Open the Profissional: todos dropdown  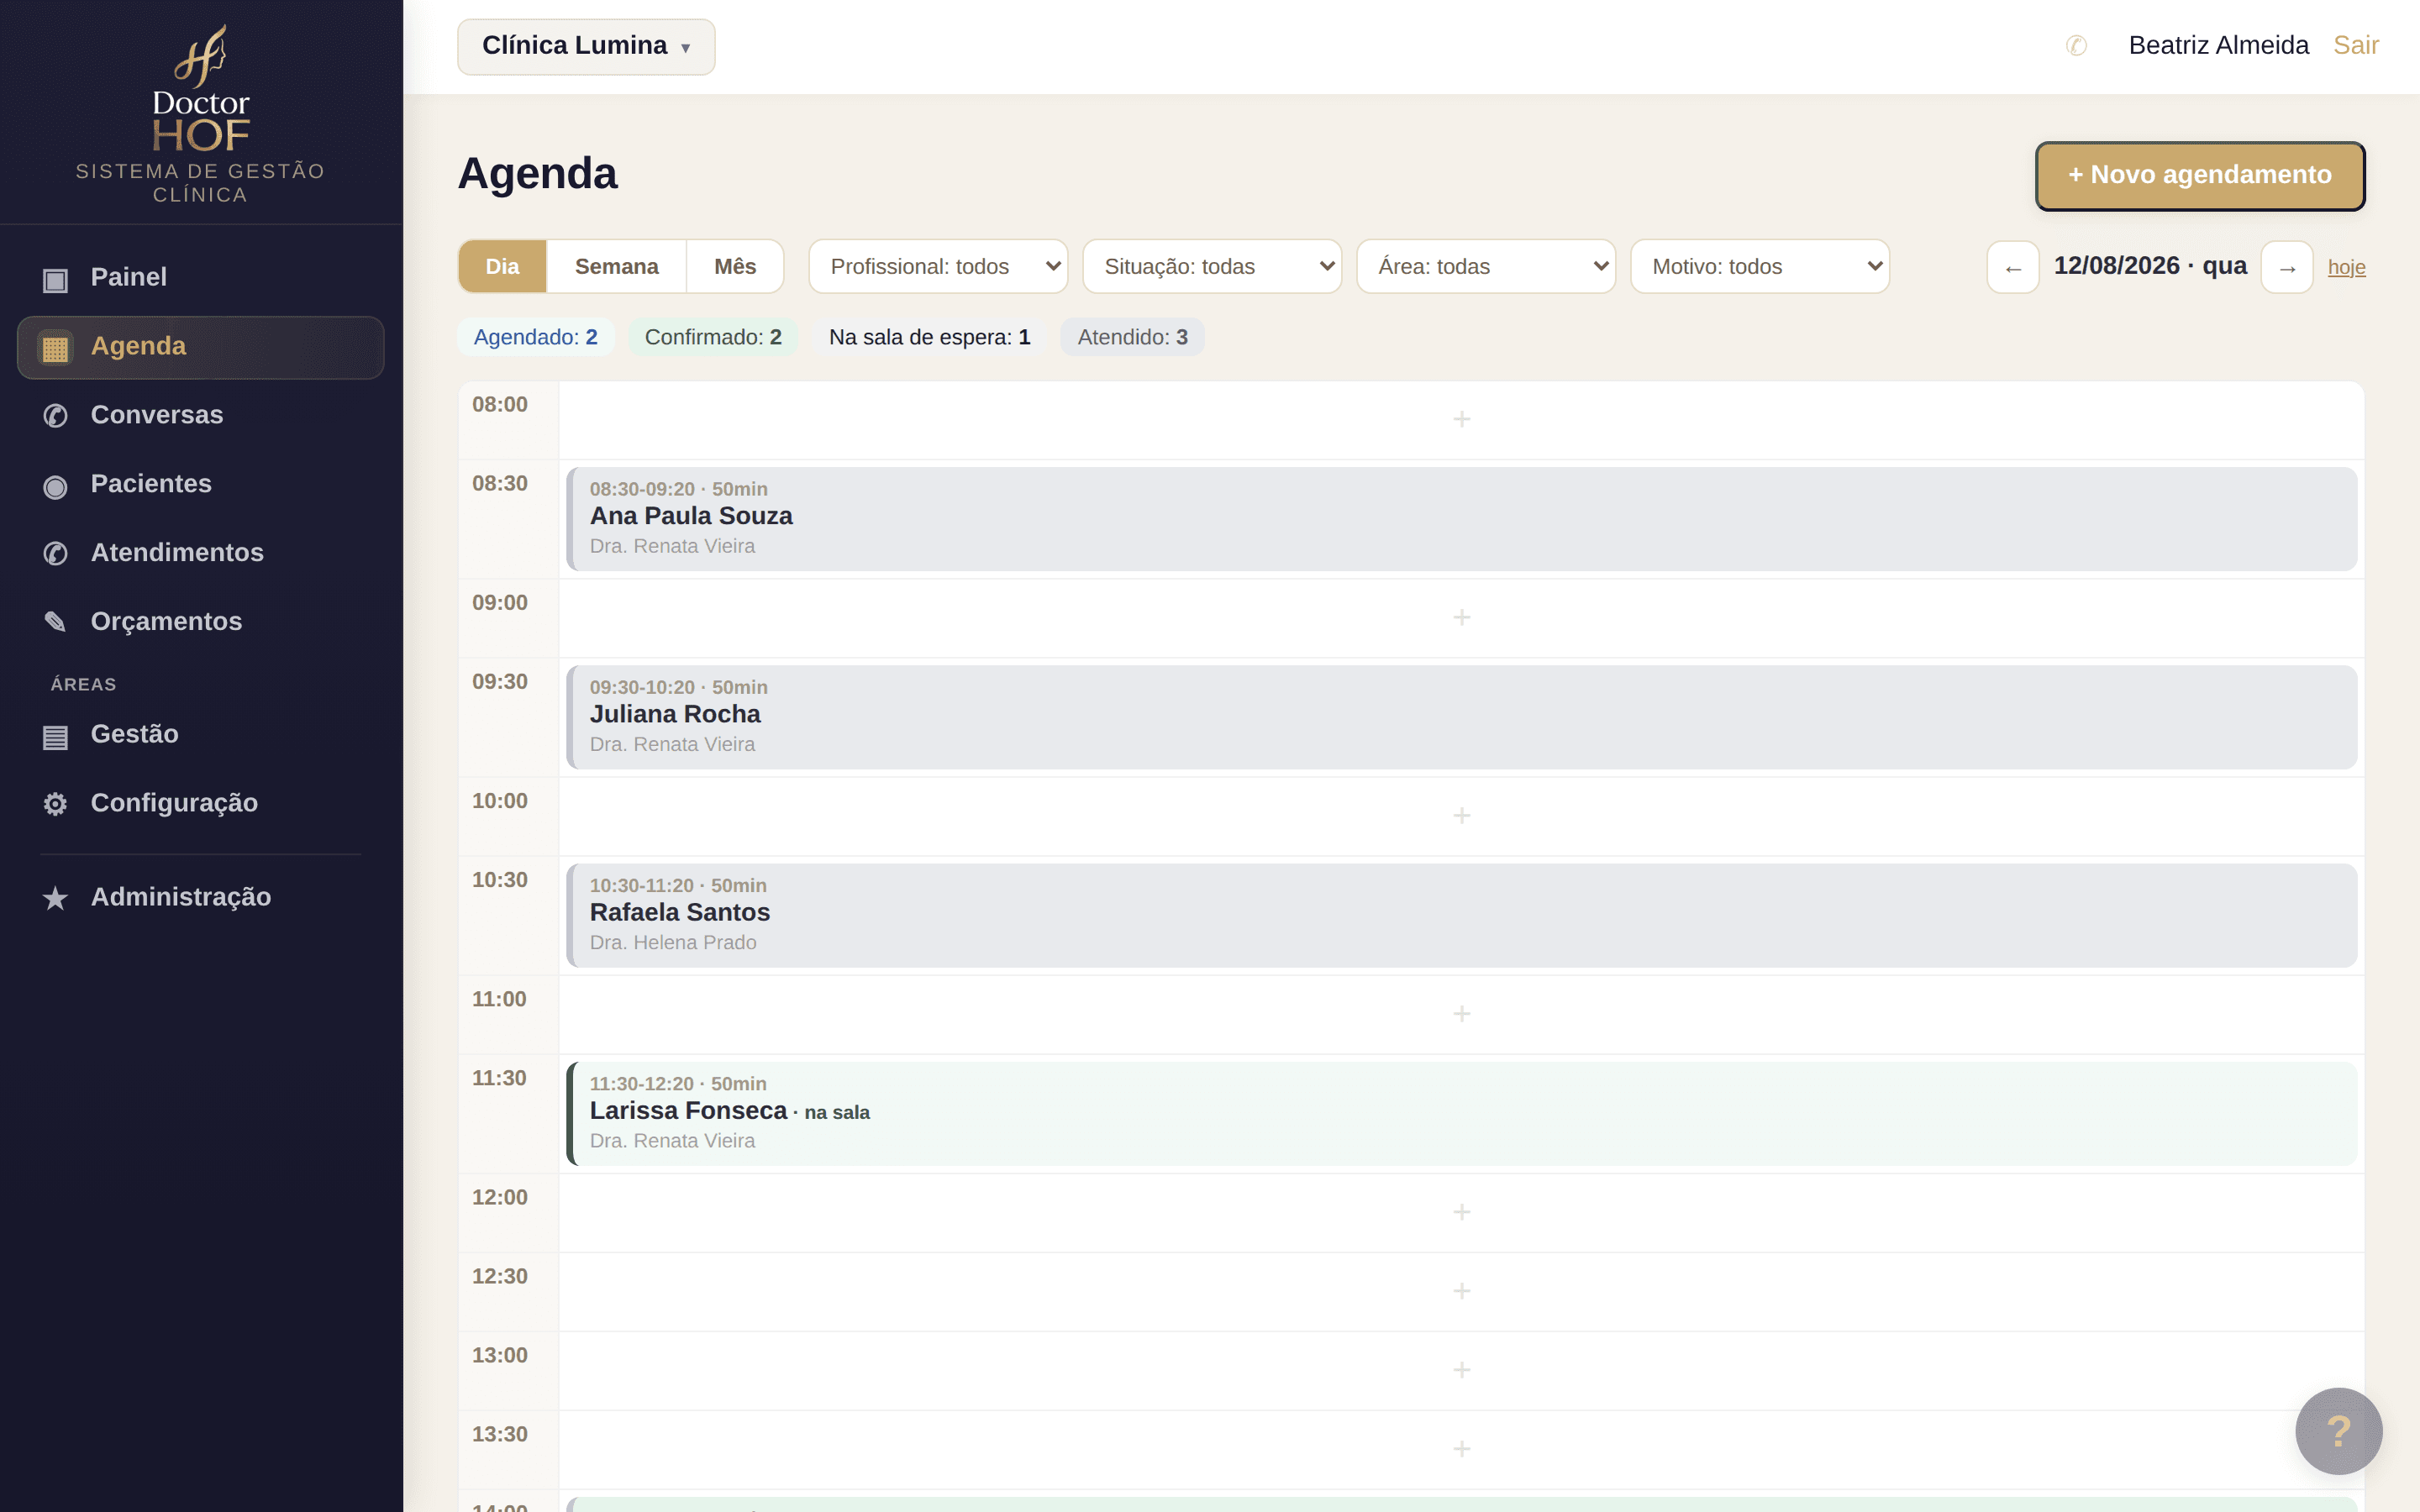point(938,267)
